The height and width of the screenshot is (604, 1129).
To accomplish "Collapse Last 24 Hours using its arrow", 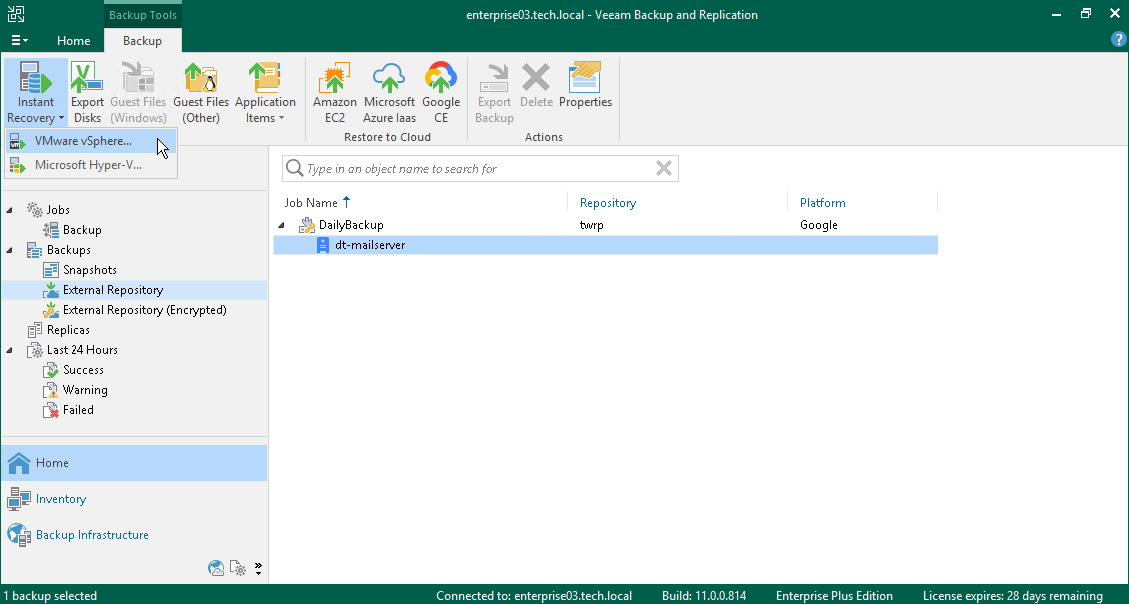I will coord(10,351).
